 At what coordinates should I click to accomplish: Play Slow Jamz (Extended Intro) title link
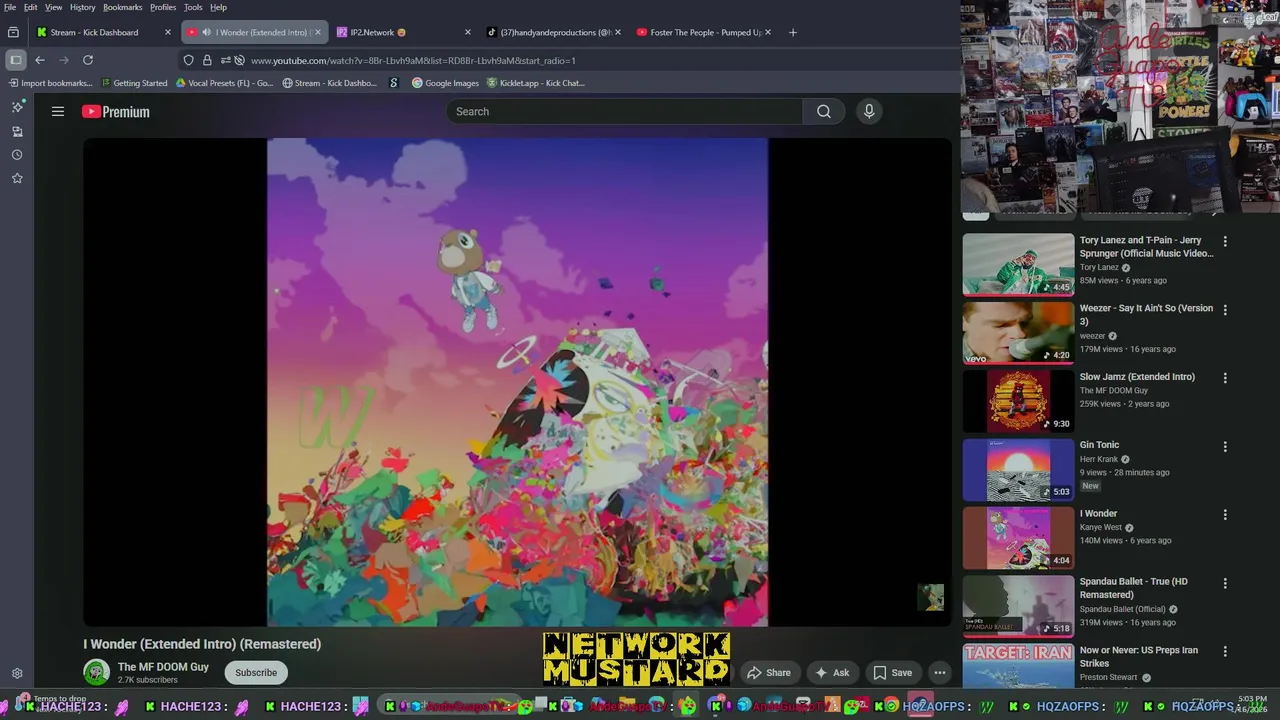tap(1137, 377)
